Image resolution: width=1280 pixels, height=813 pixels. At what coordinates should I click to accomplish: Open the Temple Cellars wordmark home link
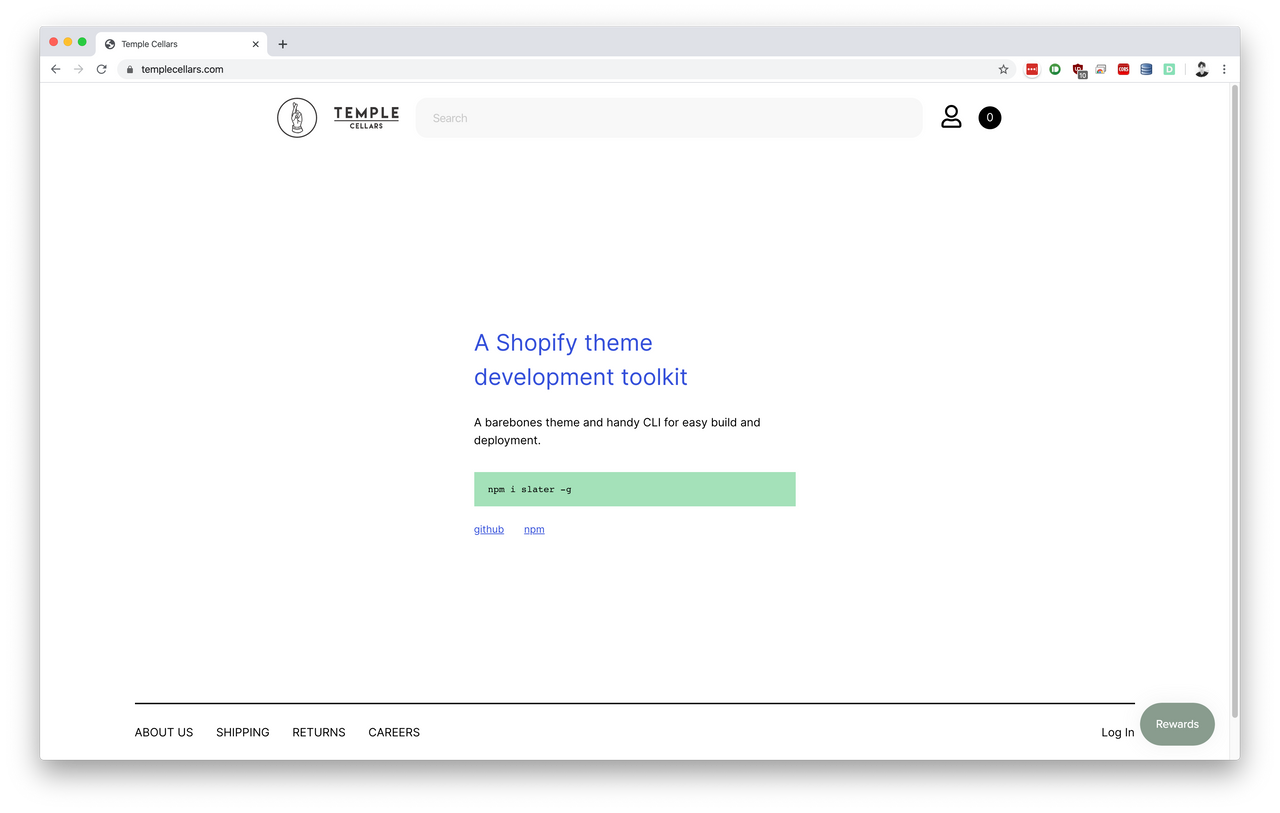pos(366,118)
